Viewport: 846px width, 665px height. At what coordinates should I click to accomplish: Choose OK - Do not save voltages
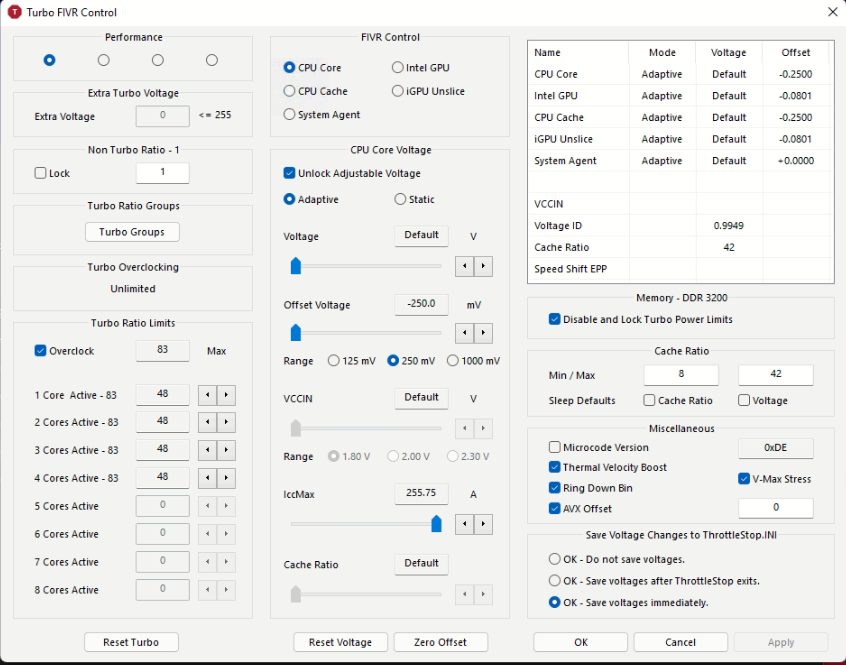(617, 559)
